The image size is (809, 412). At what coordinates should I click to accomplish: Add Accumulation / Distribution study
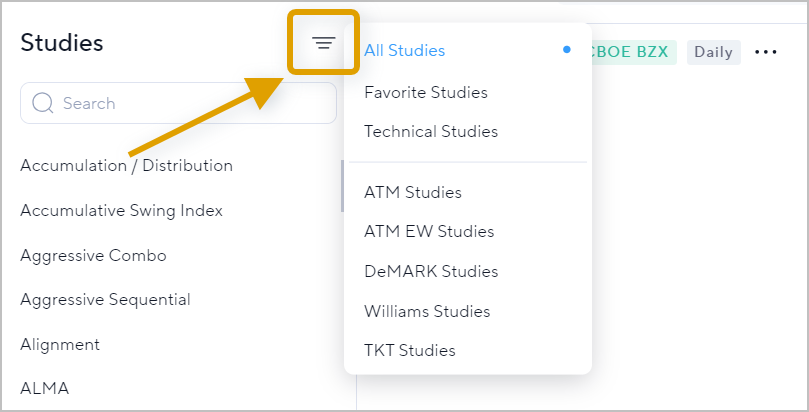tap(126, 166)
